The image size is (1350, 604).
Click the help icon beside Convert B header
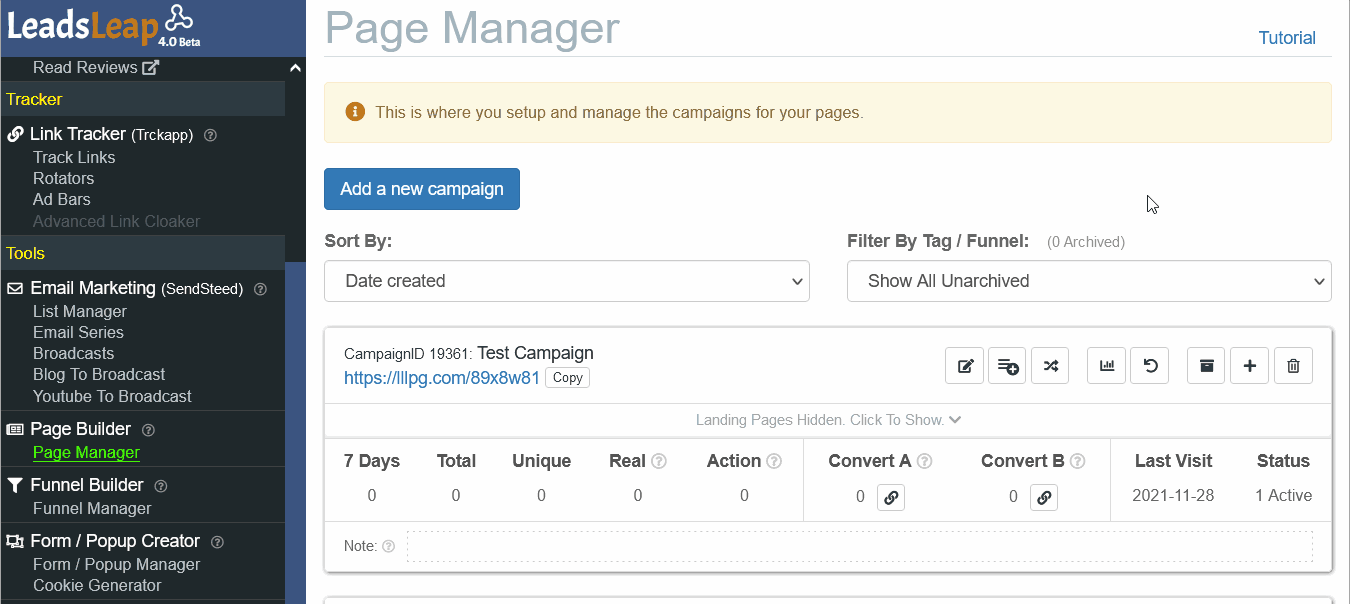pyautogui.click(x=1078, y=462)
